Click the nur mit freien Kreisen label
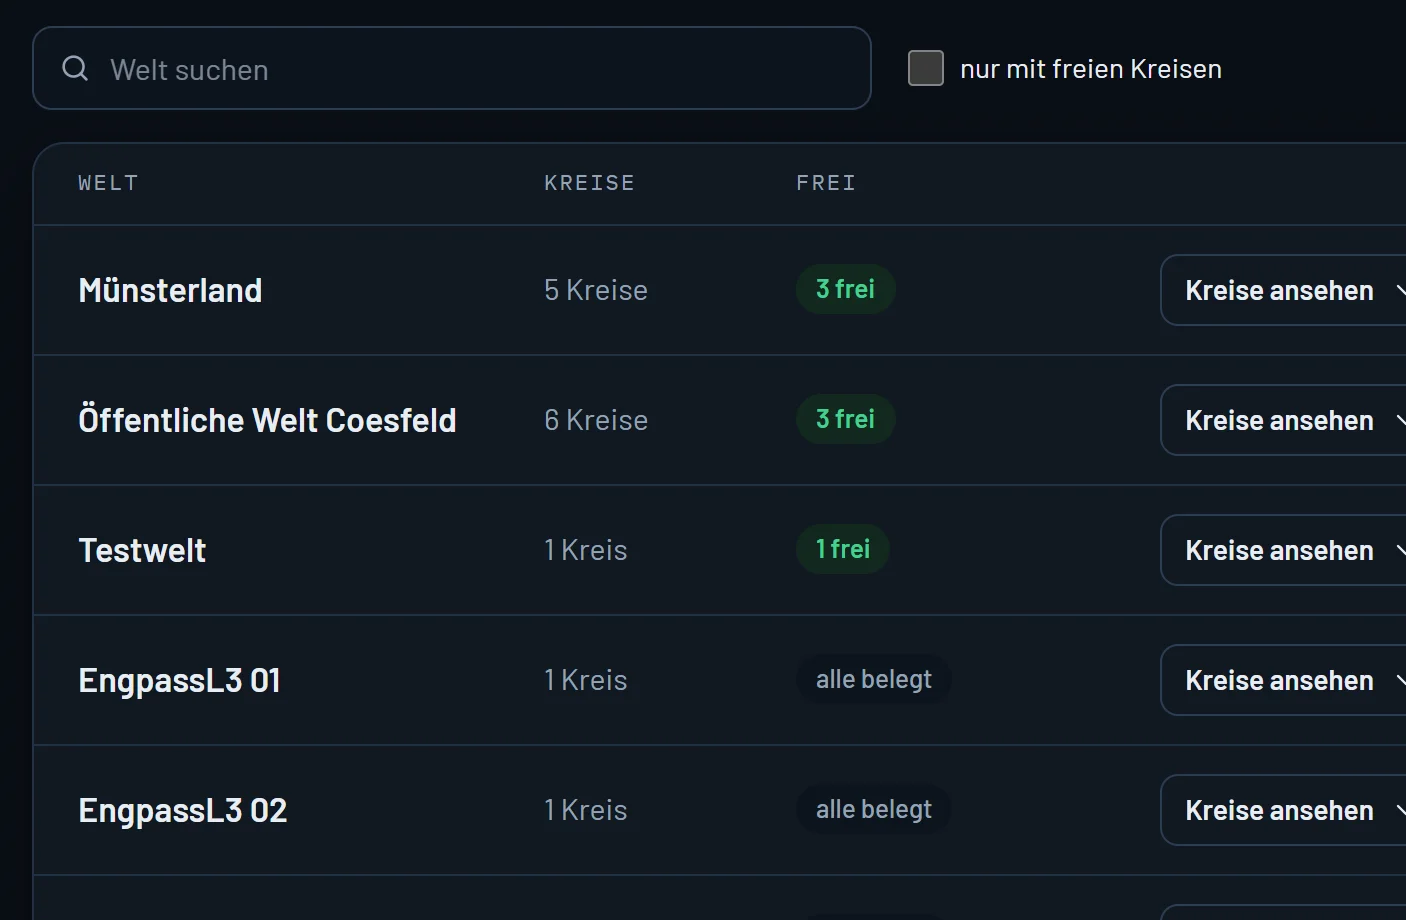Screen dimensions: 1406x920 pos(1091,69)
